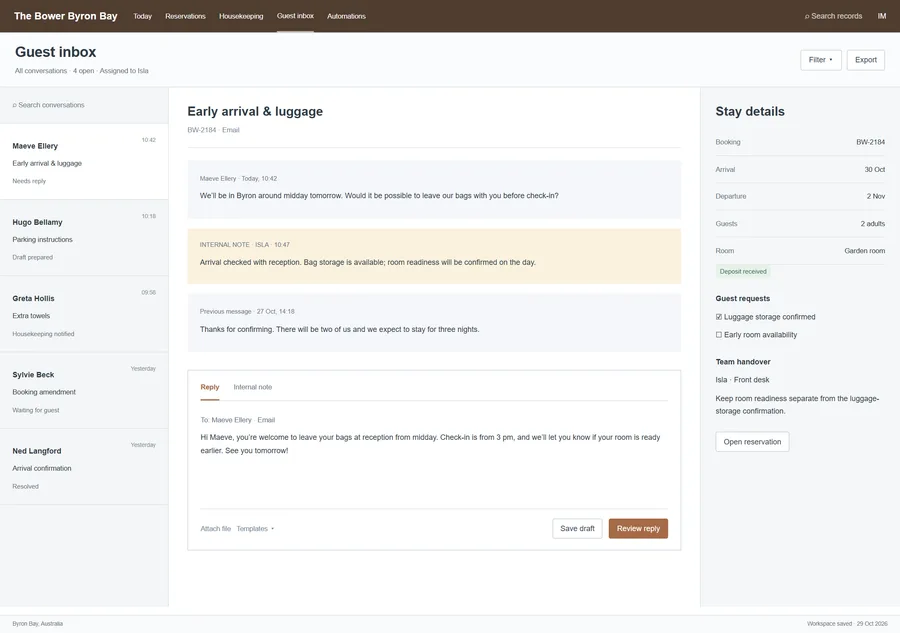Click the Arrival date 30 Oct
Screen dimensions: 900x633
tap(874, 169)
